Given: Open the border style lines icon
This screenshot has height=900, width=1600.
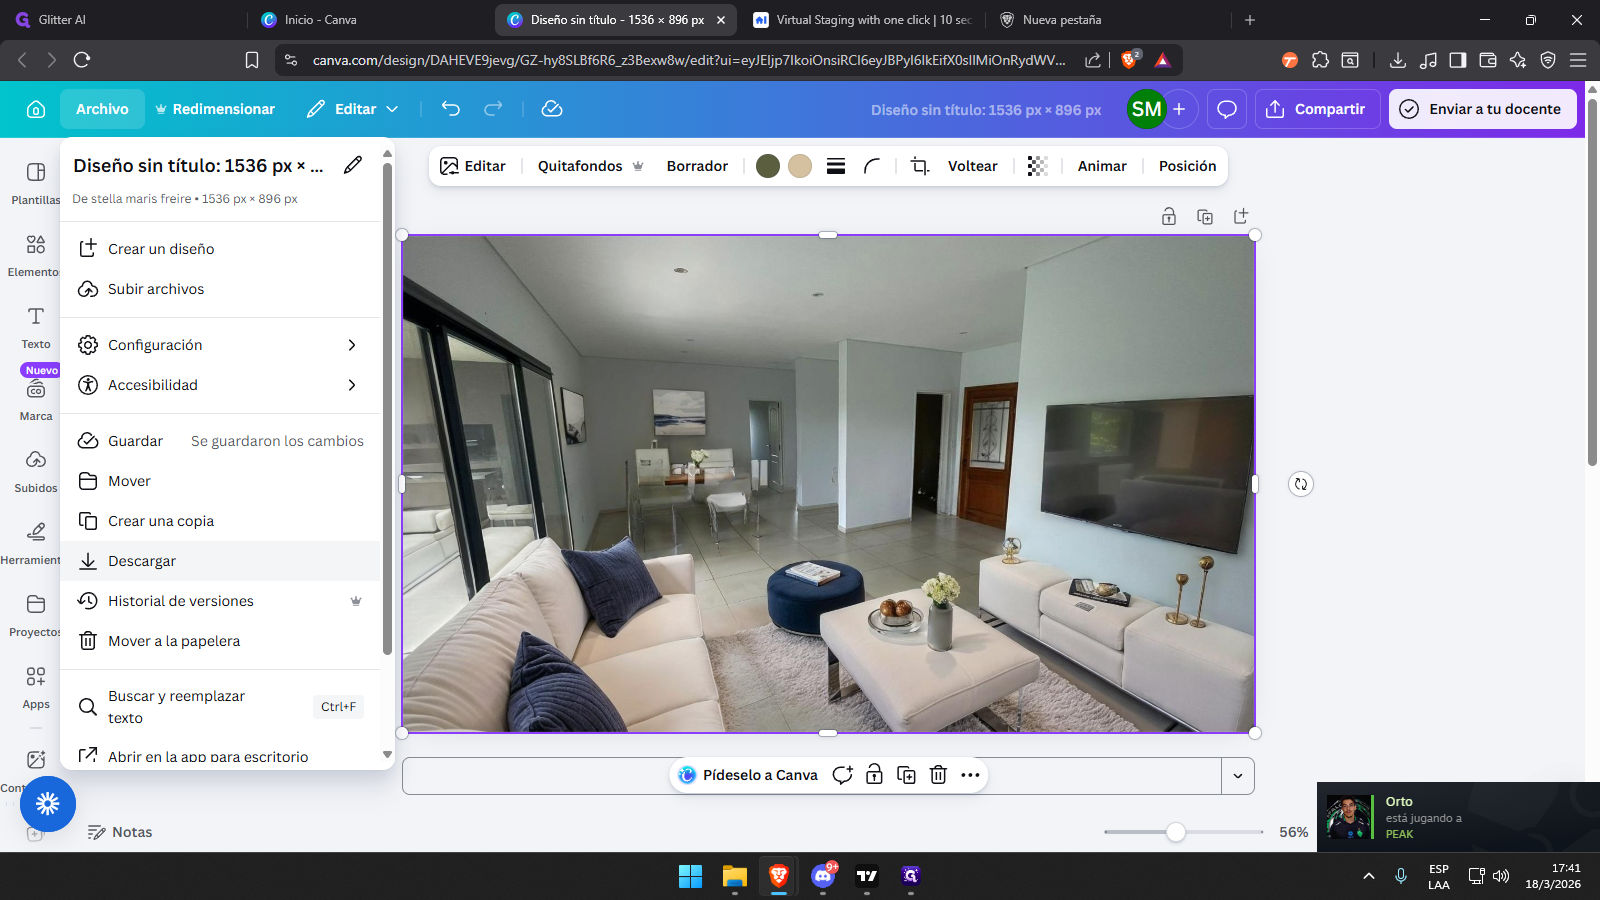Looking at the screenshot, I should pos(836,166).
